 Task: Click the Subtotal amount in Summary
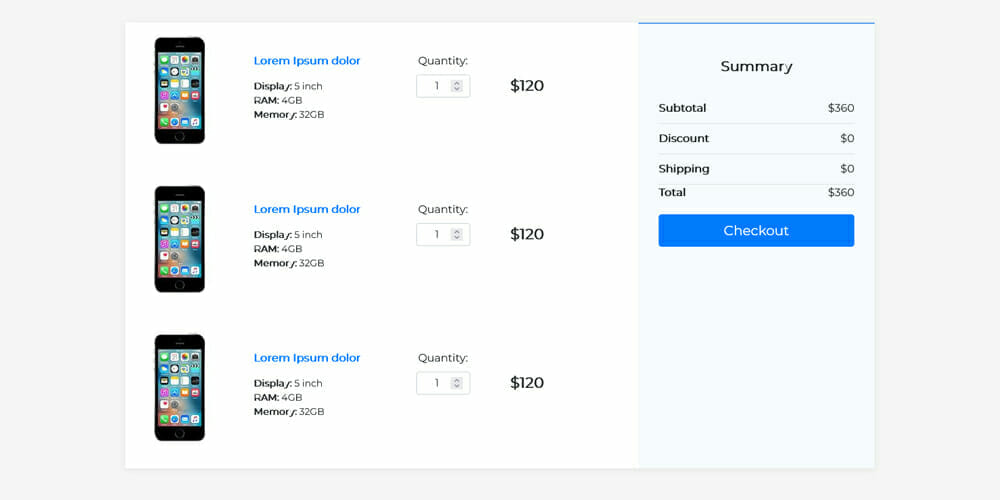point(840,108)
